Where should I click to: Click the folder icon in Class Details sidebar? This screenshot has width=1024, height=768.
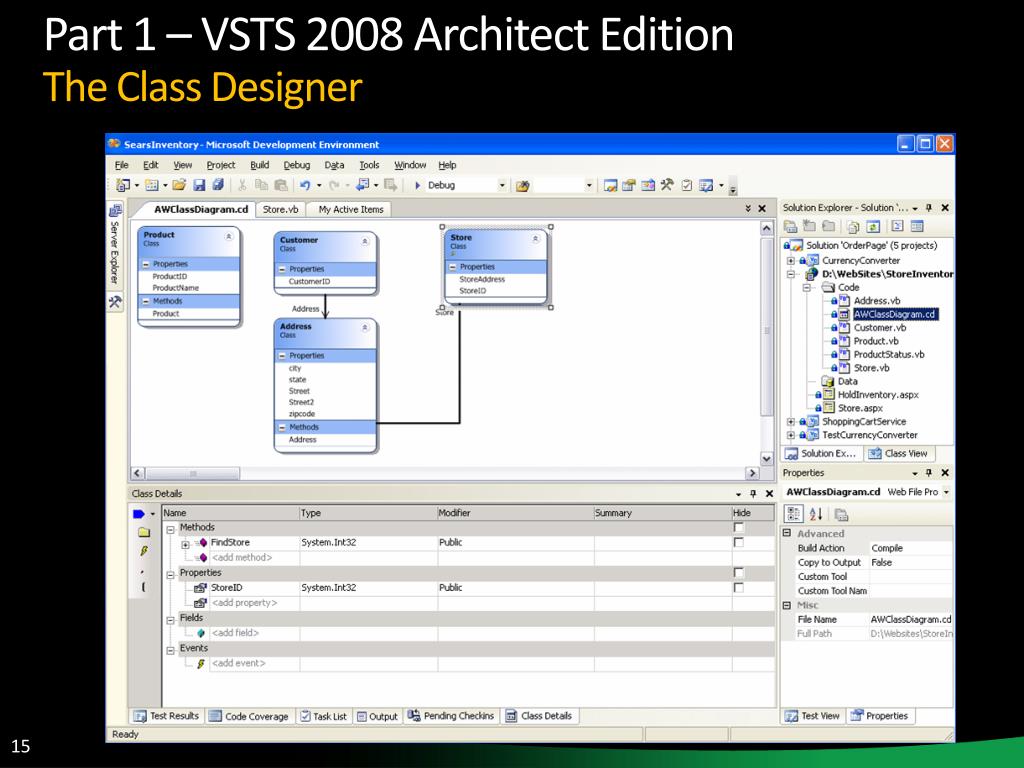pyautogui.click(x=144, y=532)
